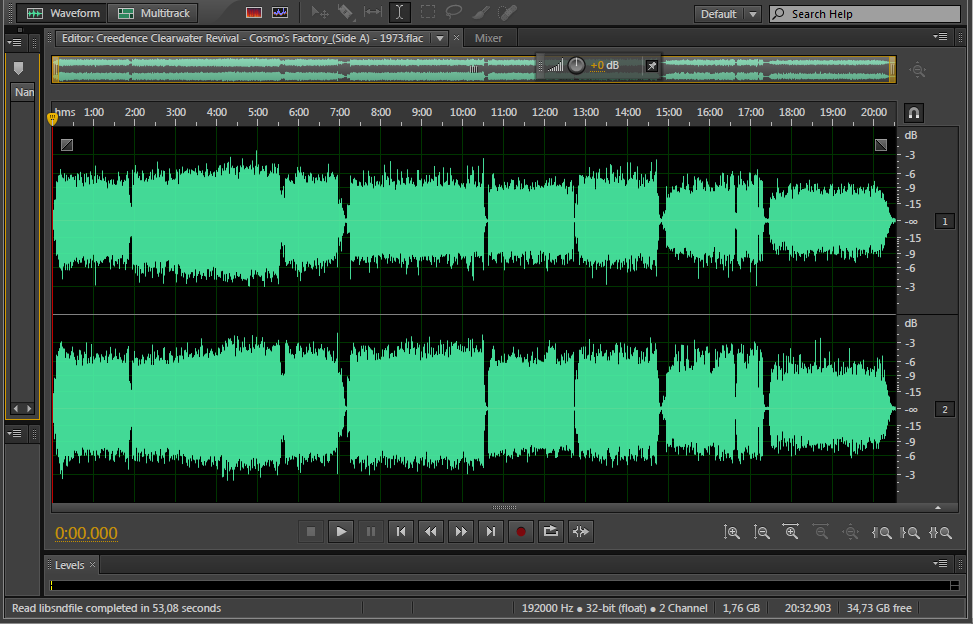Image resolution: width=973 pixels, height=624 pixels.
Task: Click the fade-out handle on waveform
Action: pos(881,145)
